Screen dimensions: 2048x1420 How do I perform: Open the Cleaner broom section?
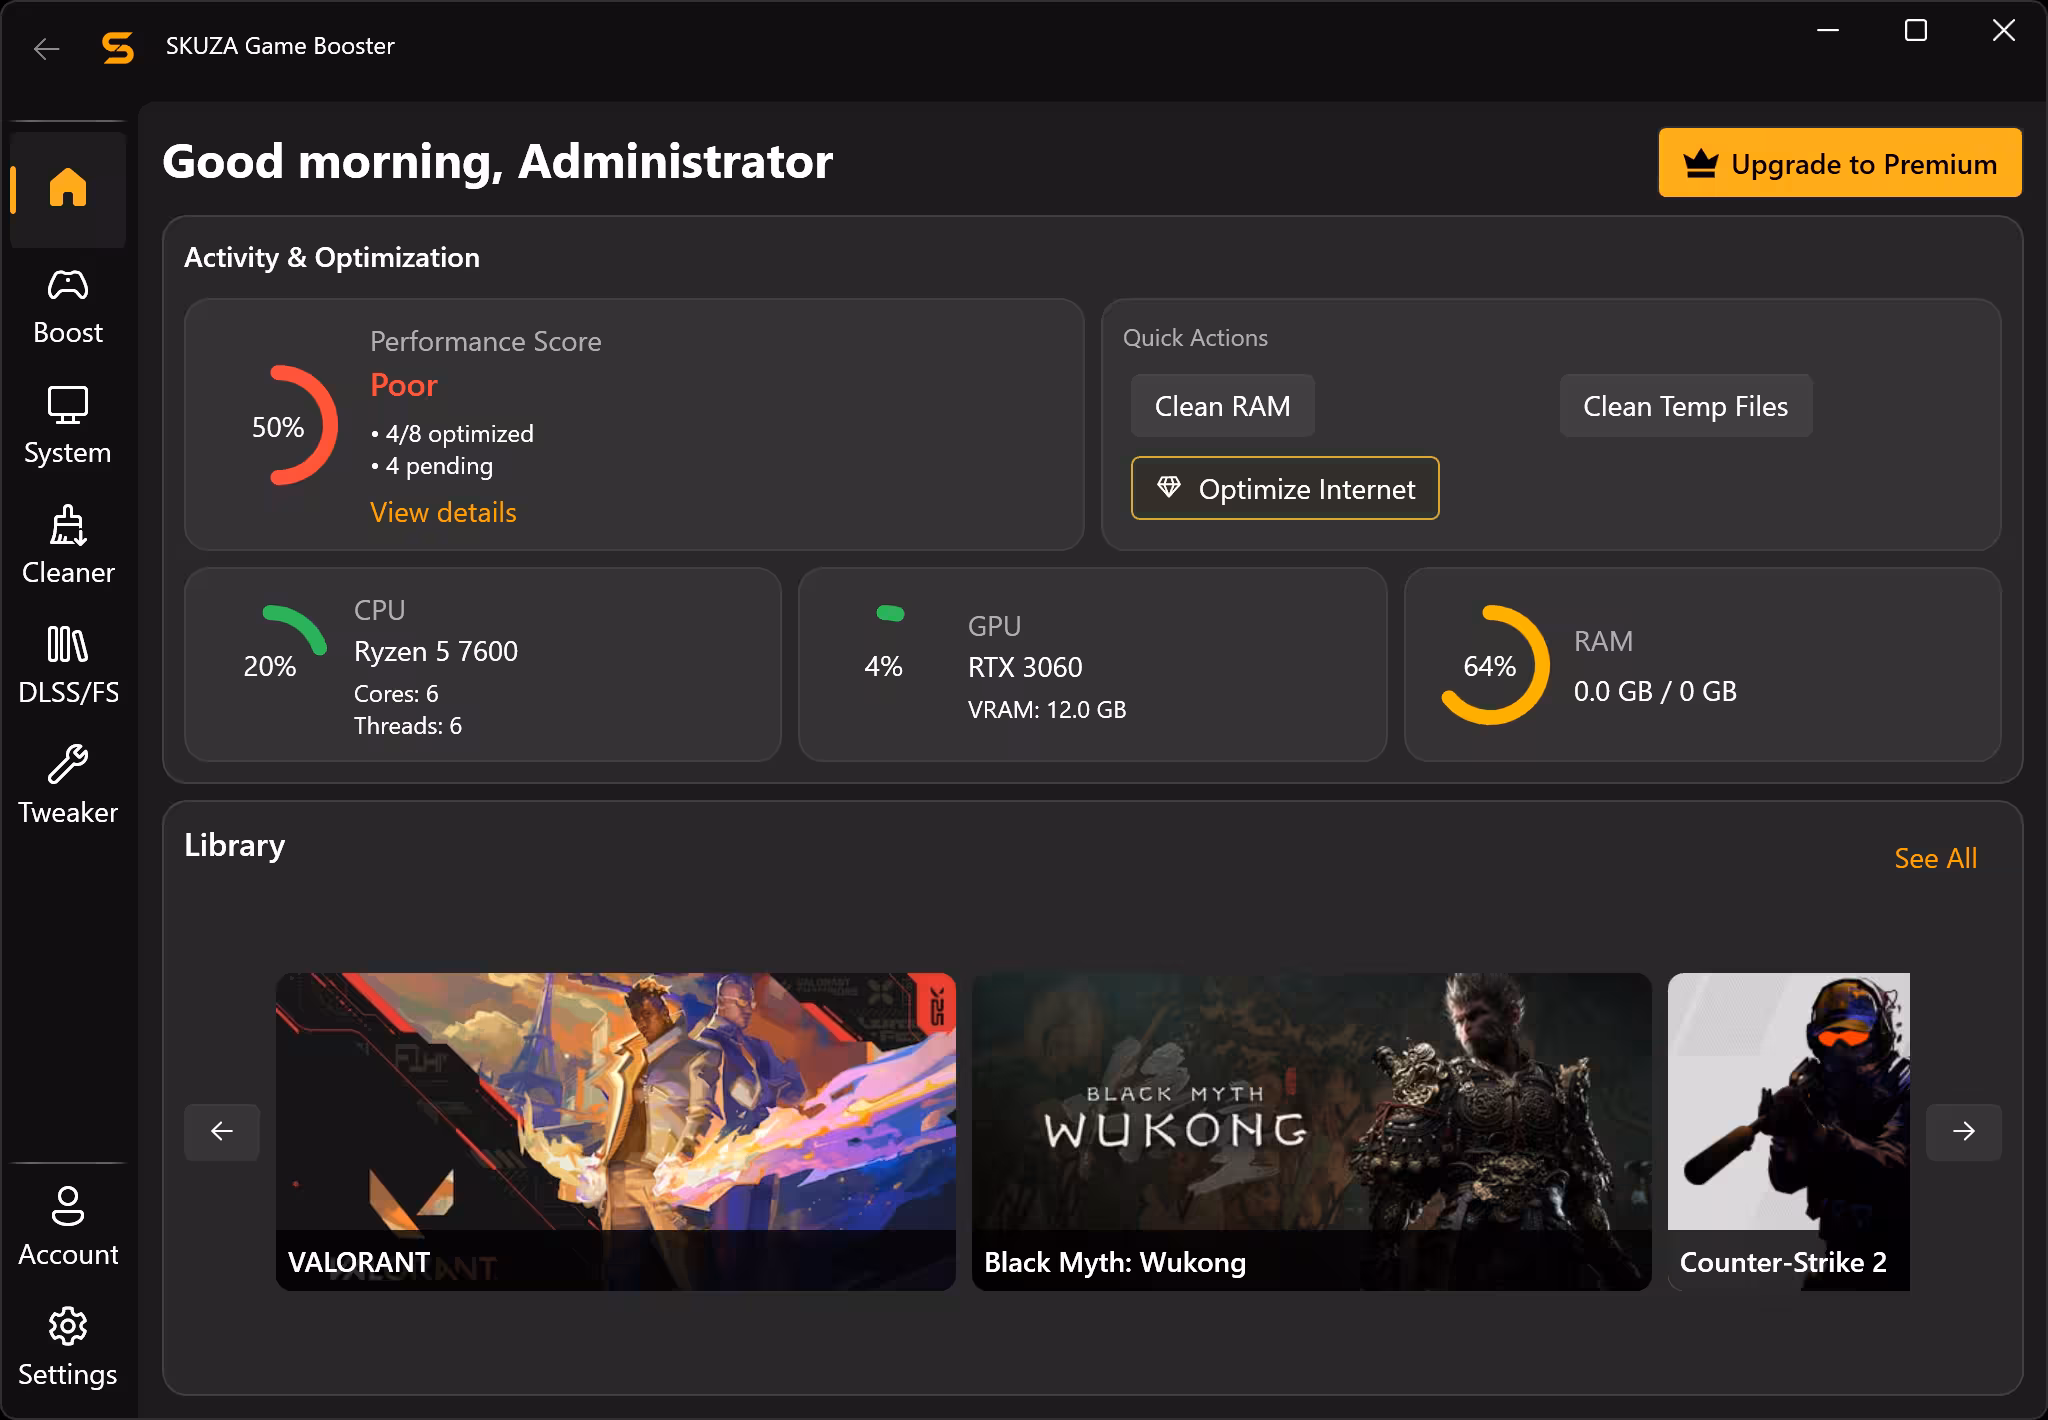point(68,547)
